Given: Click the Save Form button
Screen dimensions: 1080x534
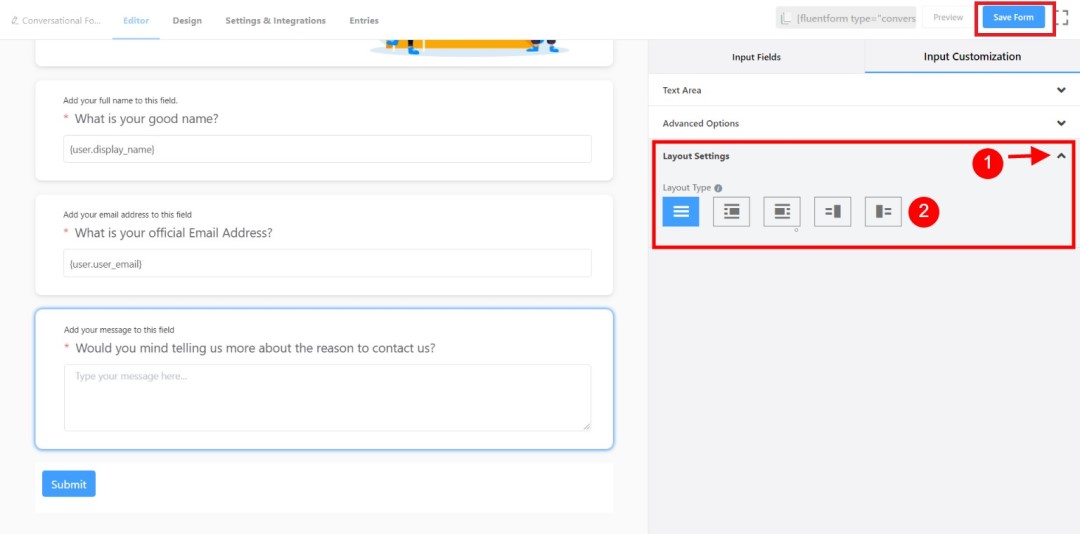Looking at the screenshot, I should pyautogui.click(x=1013, y=17).
